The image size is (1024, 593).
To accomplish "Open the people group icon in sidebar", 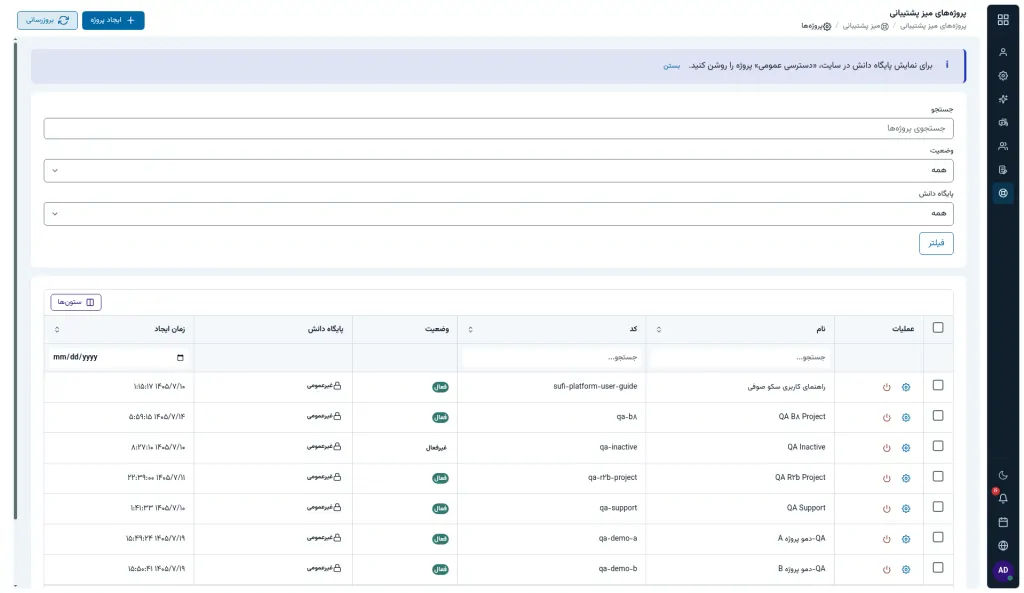I will point(1002,146).
